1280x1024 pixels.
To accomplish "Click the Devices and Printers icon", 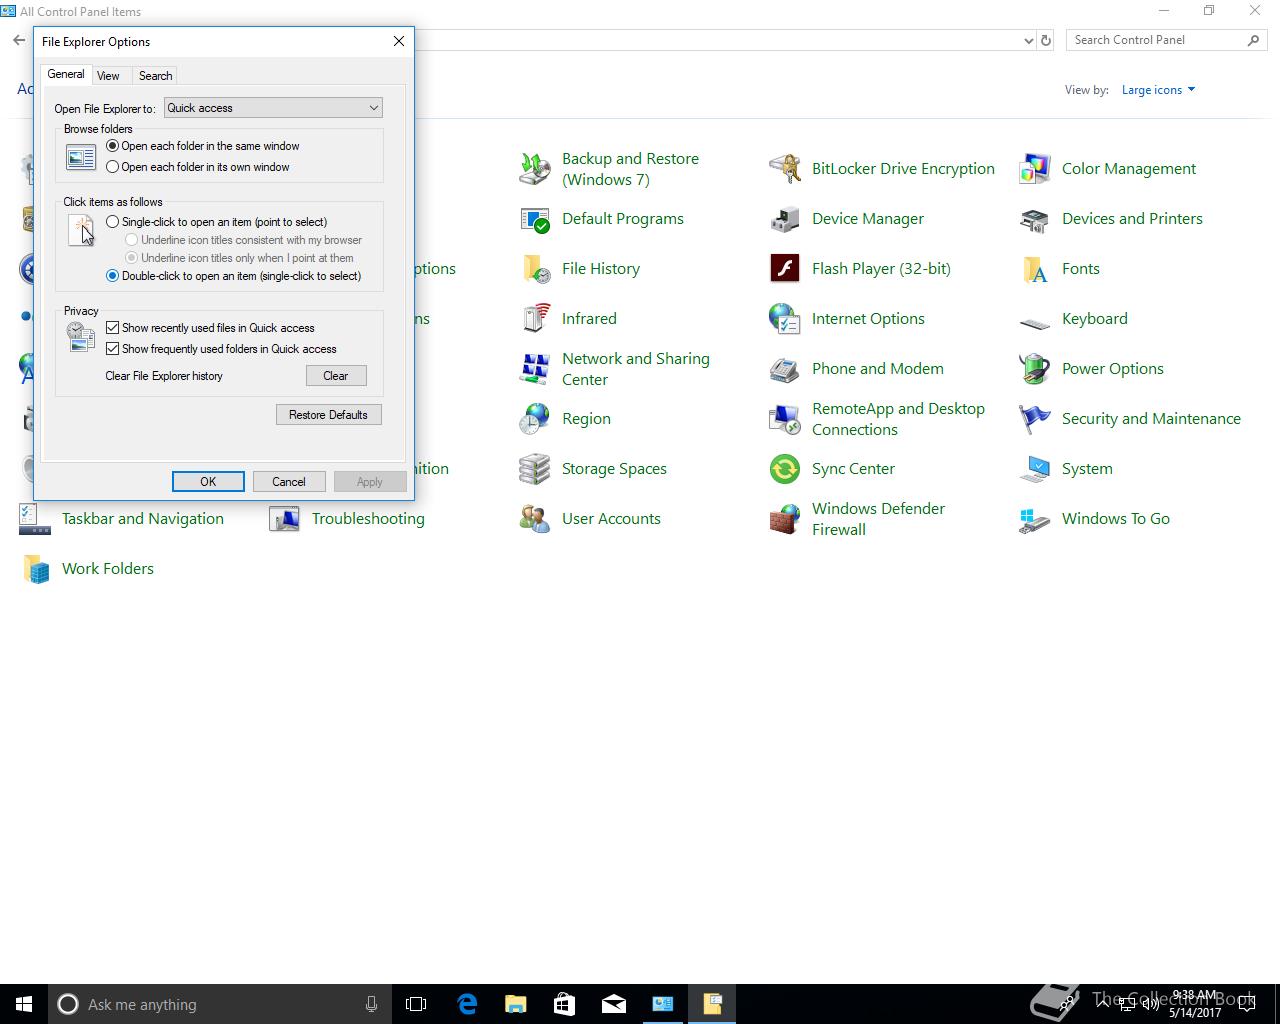I will pos(1035,219).
